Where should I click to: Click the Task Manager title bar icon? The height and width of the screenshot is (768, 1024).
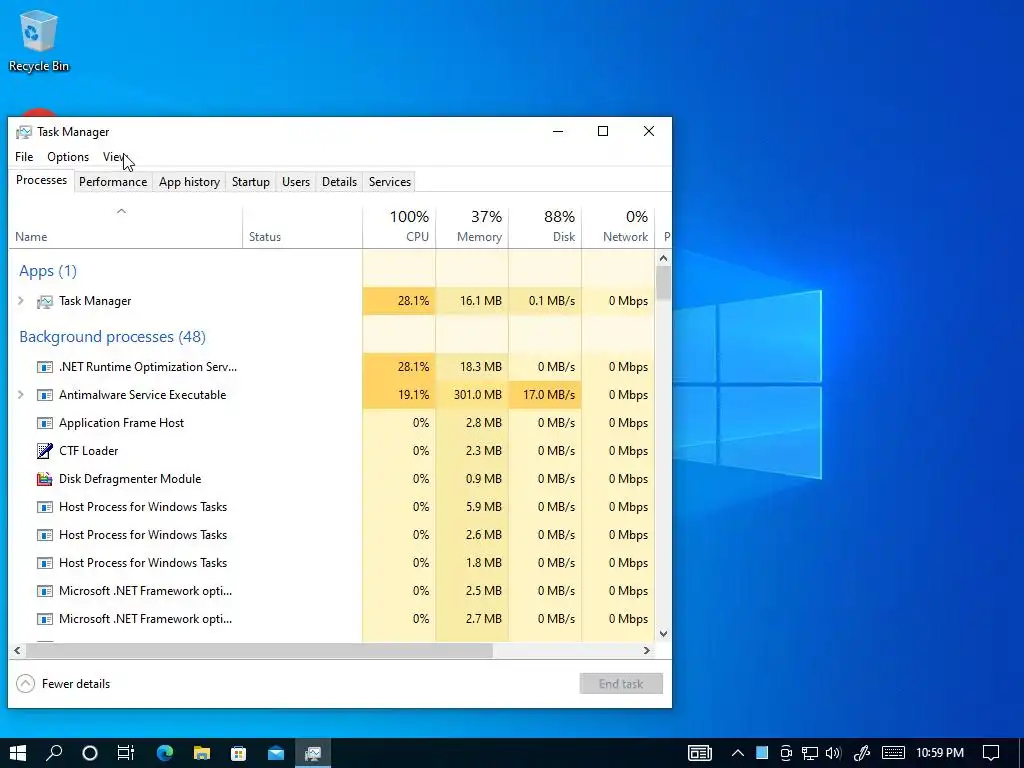pyautogui.click(x=24, y=132)
